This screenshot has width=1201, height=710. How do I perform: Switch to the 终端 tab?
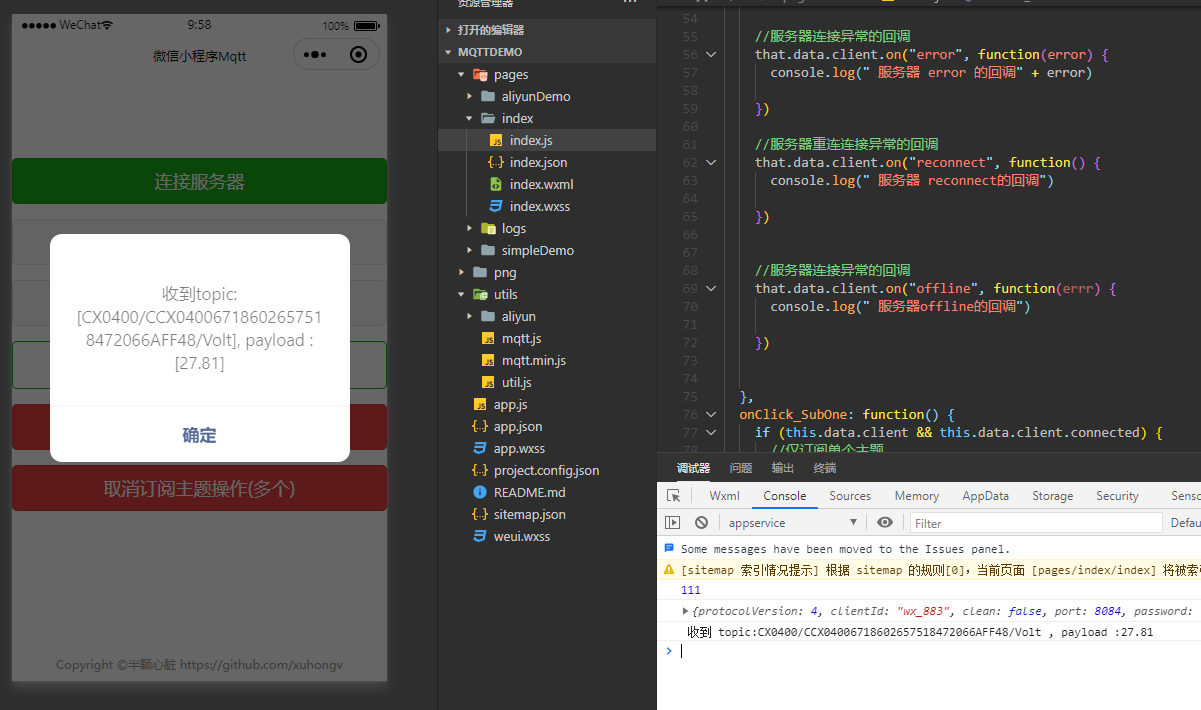[x=825, y=468]
